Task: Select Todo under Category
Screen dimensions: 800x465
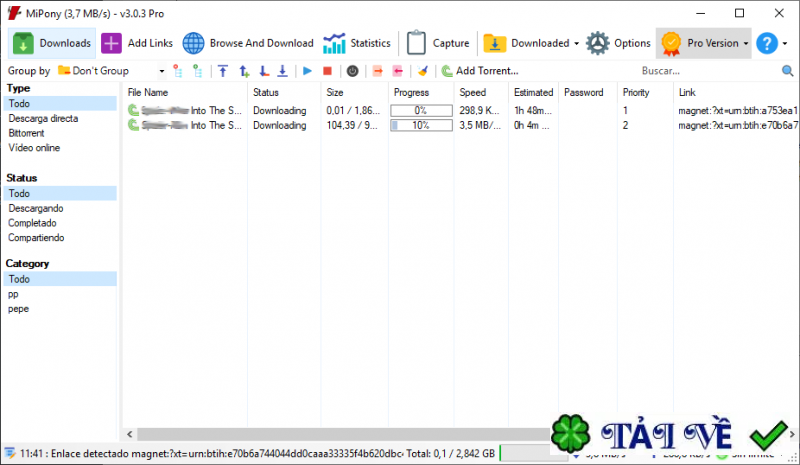Action: 60,279
